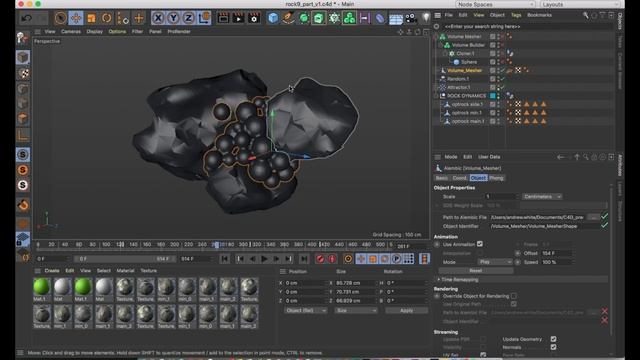Open Material Manager Texture menu
The height and width of the screenshot is (360, 640).
(x=149, y=271)
